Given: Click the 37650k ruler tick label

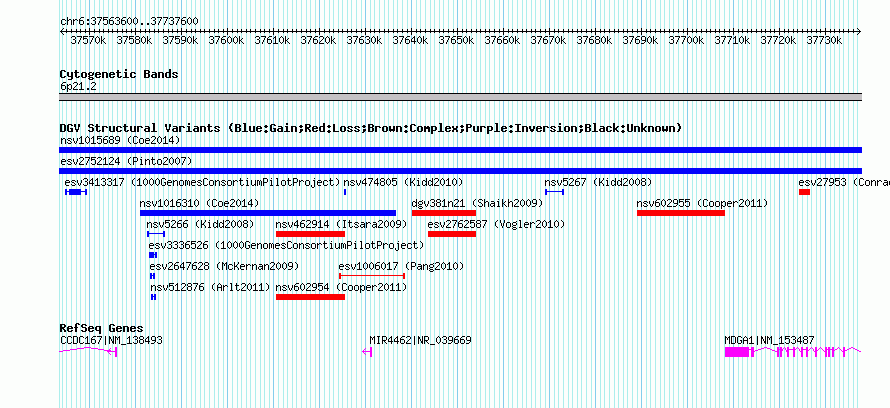Looking at the screenshot, I should 456,40.
